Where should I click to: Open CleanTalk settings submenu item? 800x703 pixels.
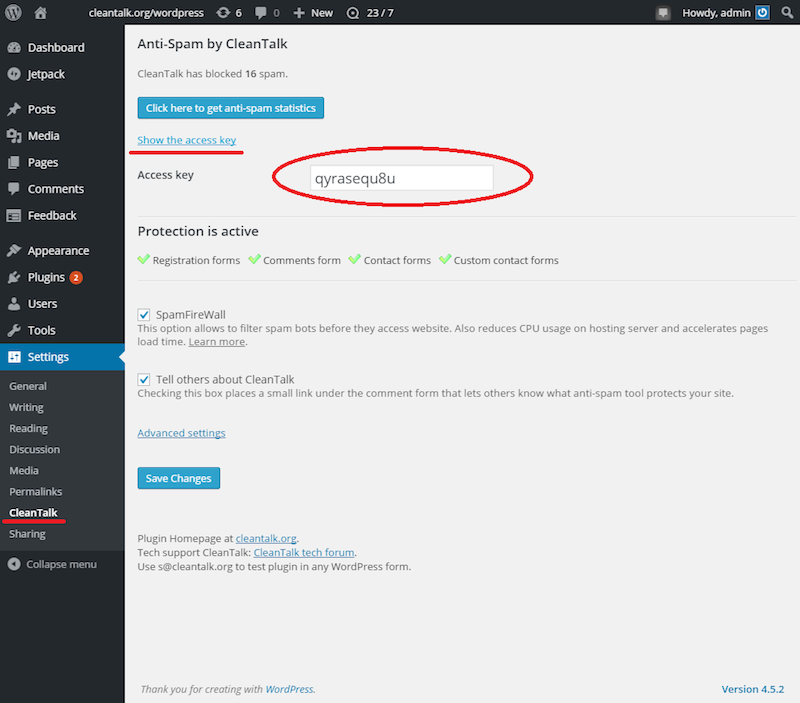[x=33, y=513]
